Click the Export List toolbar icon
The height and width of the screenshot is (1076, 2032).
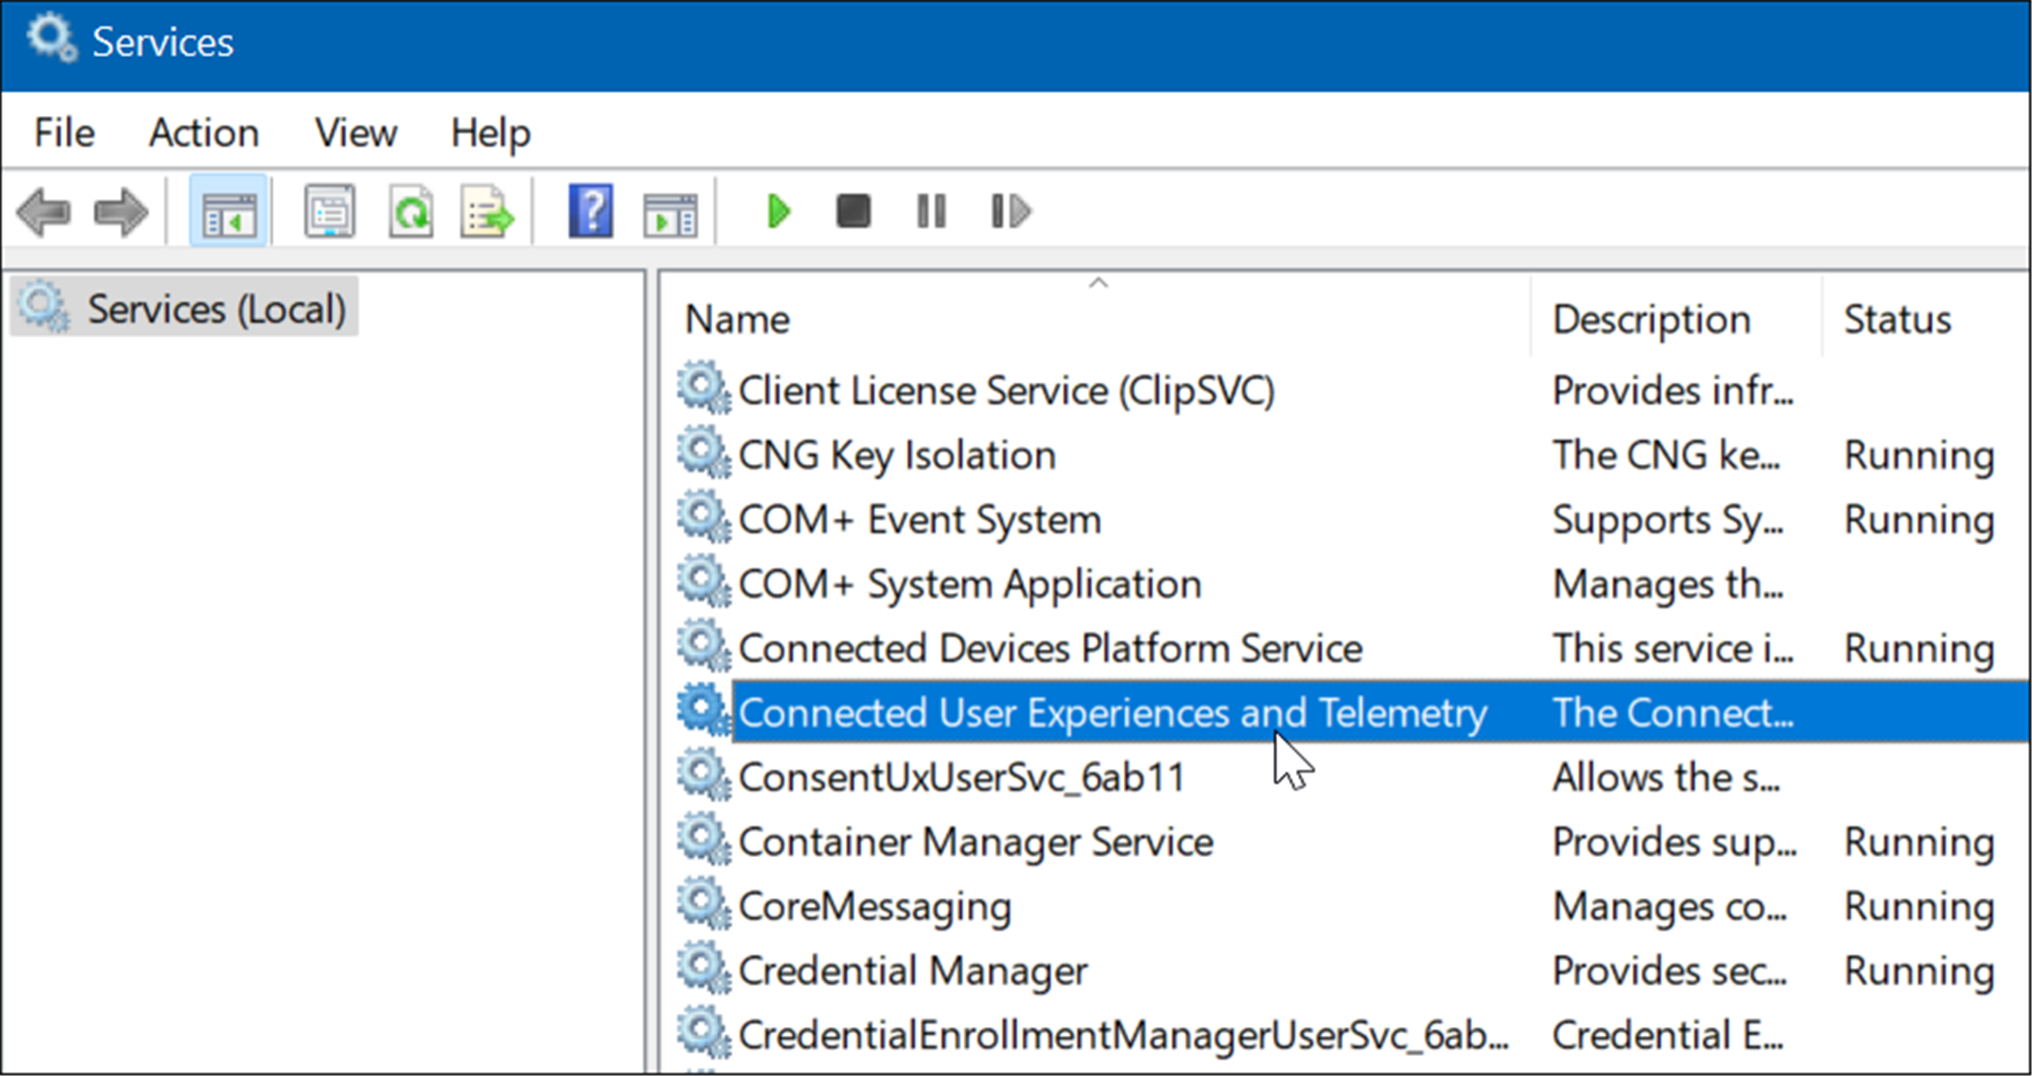coord(487,212)
